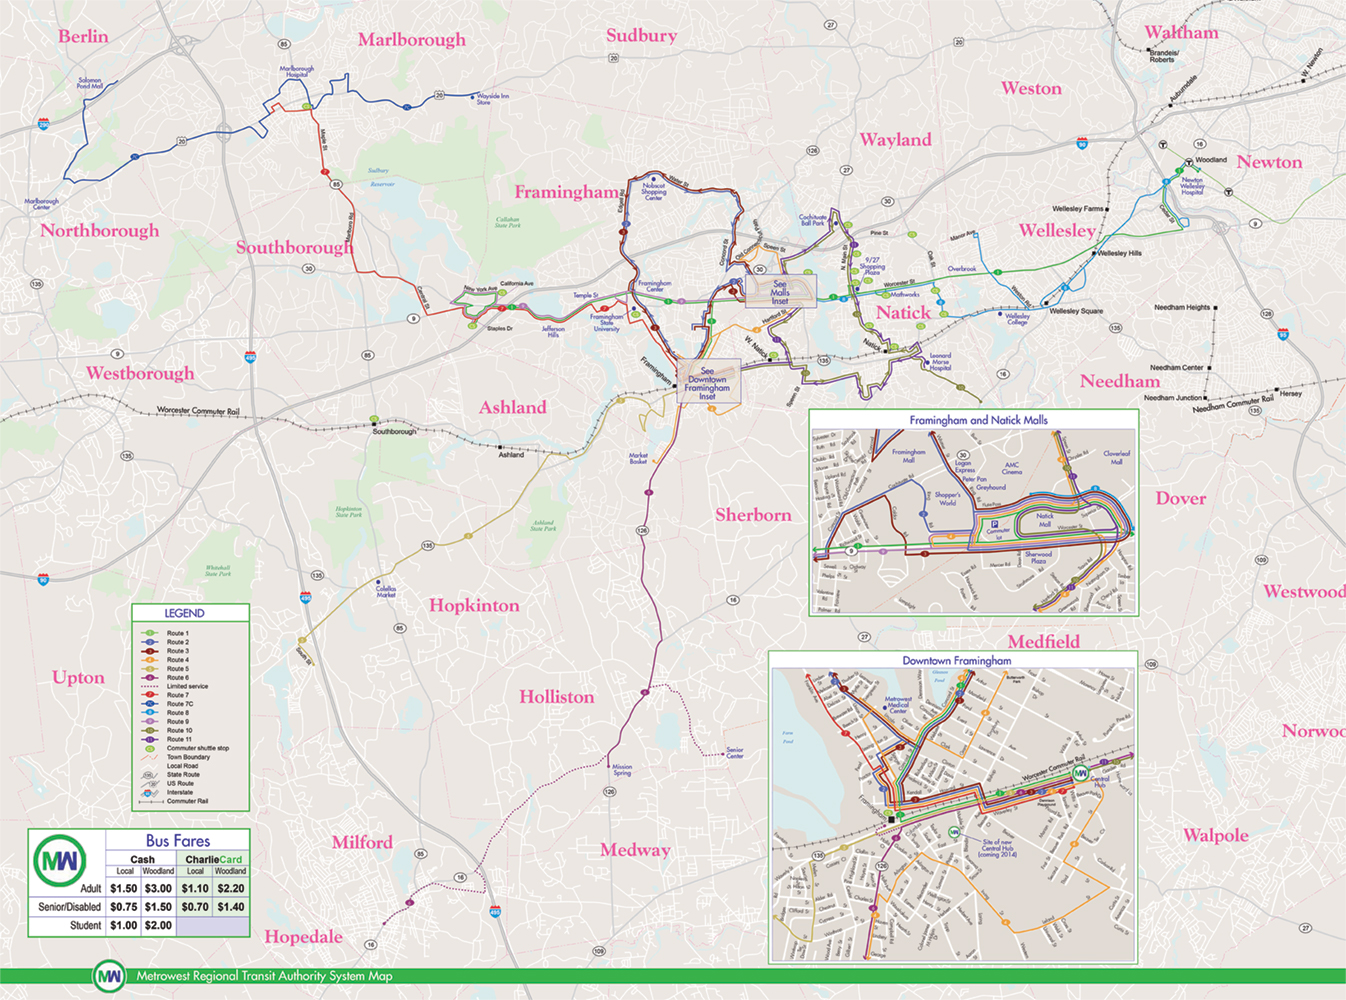Click the footer title 'Metrowest Regional Transit Authority System Map'
This screenshot has width=1346, height=1000.
265,976
